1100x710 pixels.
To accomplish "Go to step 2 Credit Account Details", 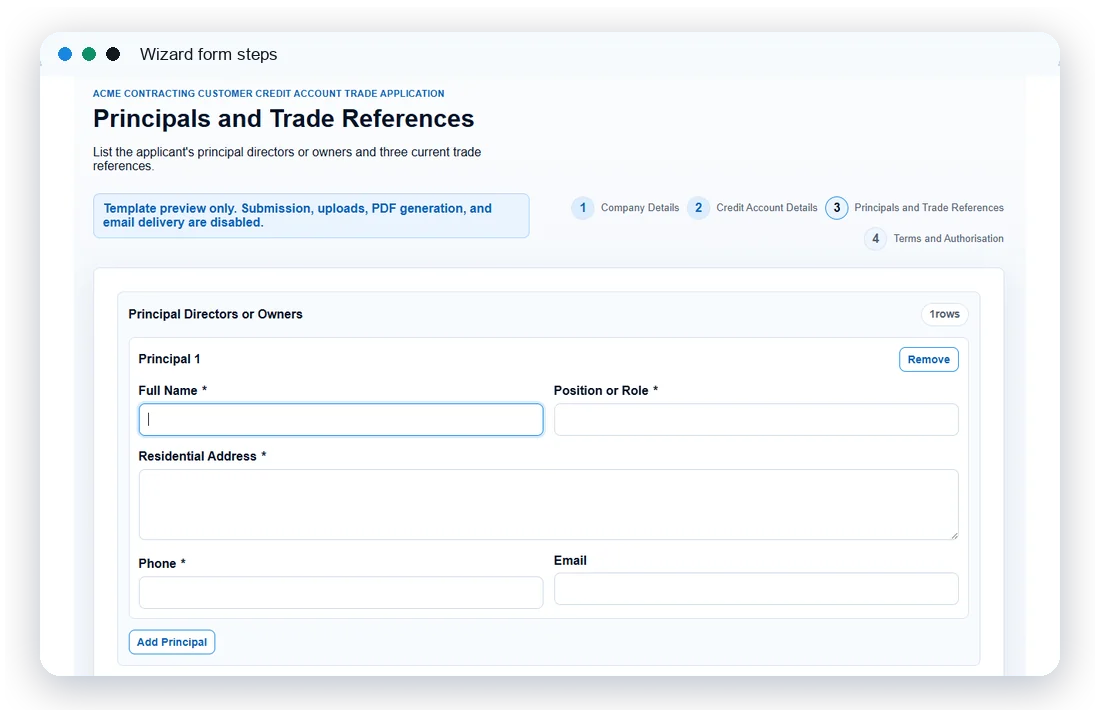I will [x=753, y=208].
